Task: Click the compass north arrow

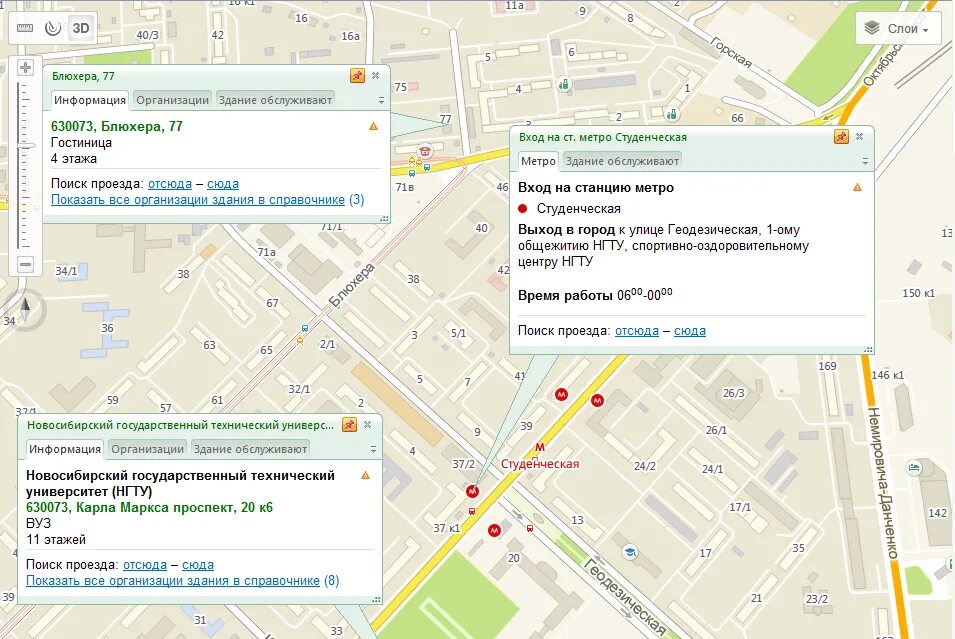Action: pyautogui.click(x=25, y=306)
